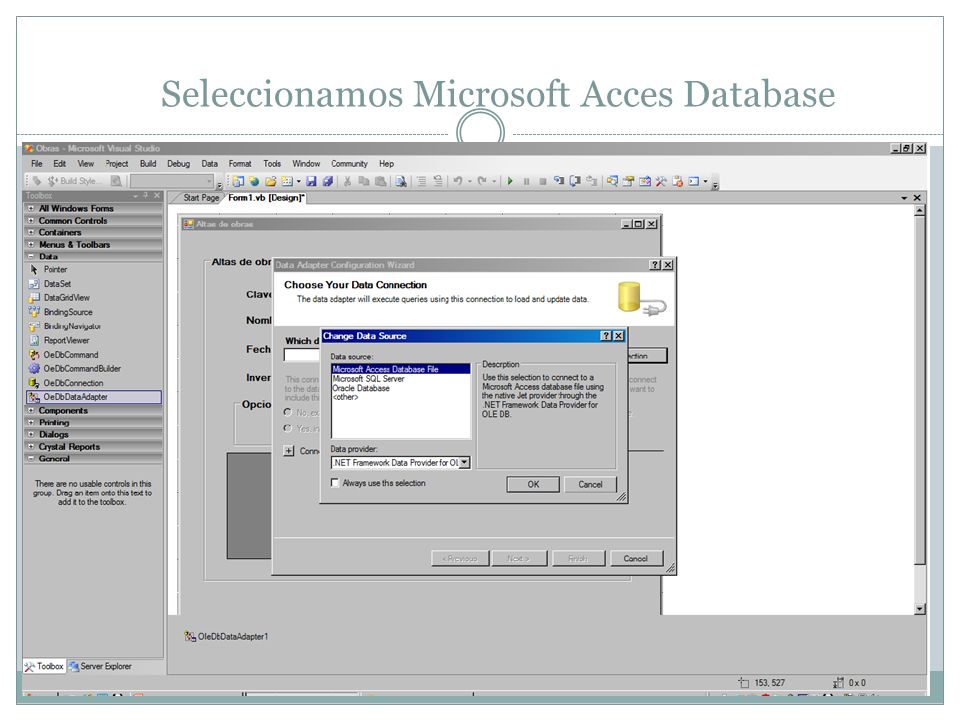Click Cancel at the bottom of the Configuration Wizard
The width and height of the screenshot is (960, 720).
636,558
